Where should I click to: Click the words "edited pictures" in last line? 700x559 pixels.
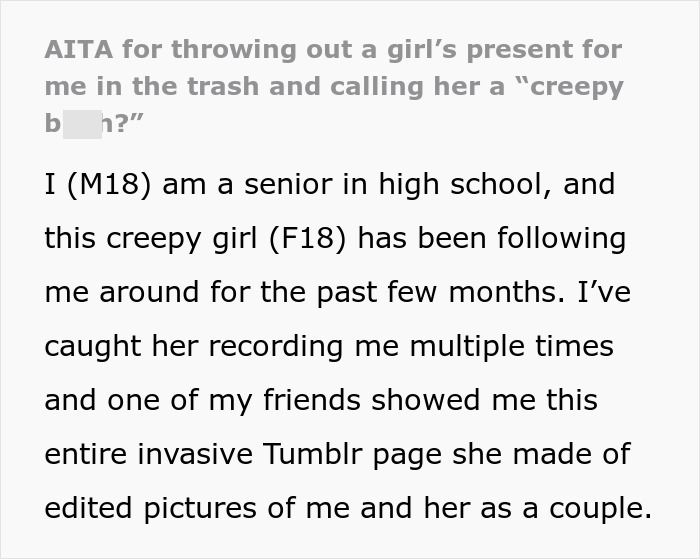click(151, 508)
